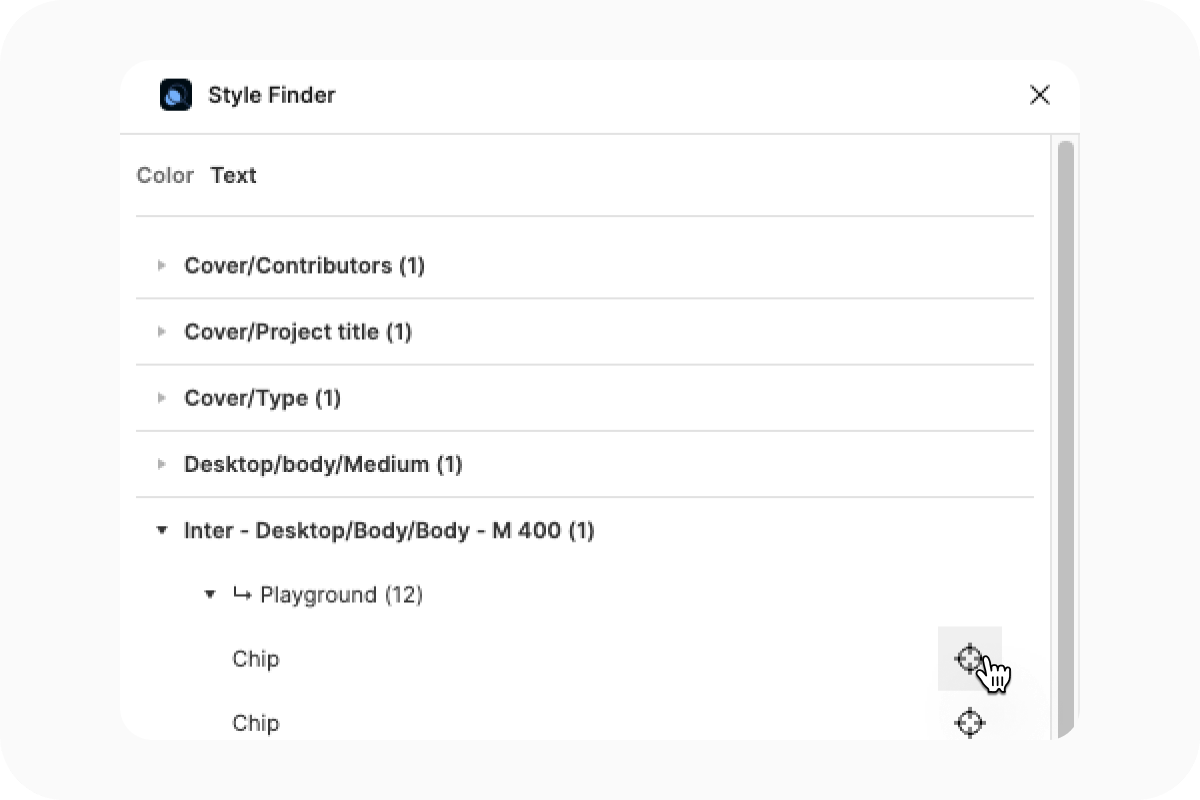This screenshot has height=800, width=1200.
Task: Click the crosshair target icon next to first Chip
Action: [x=969, y=659]
